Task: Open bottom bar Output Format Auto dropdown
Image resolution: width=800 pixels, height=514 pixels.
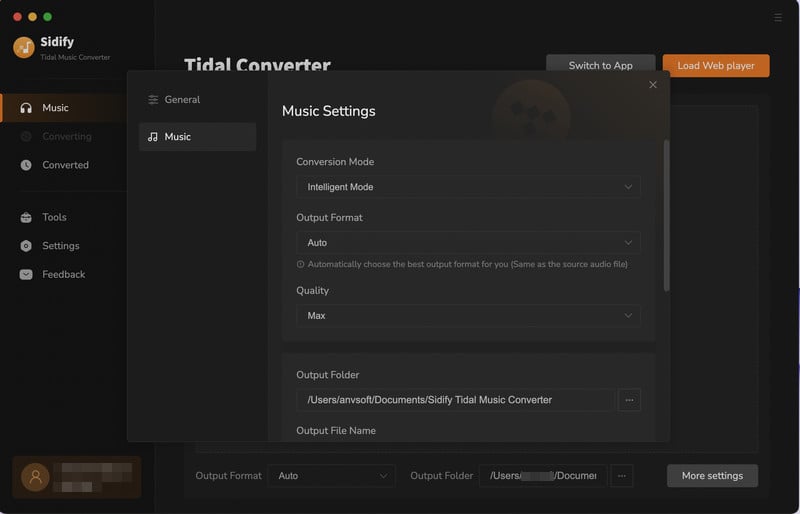Action: tap(331, 476)
